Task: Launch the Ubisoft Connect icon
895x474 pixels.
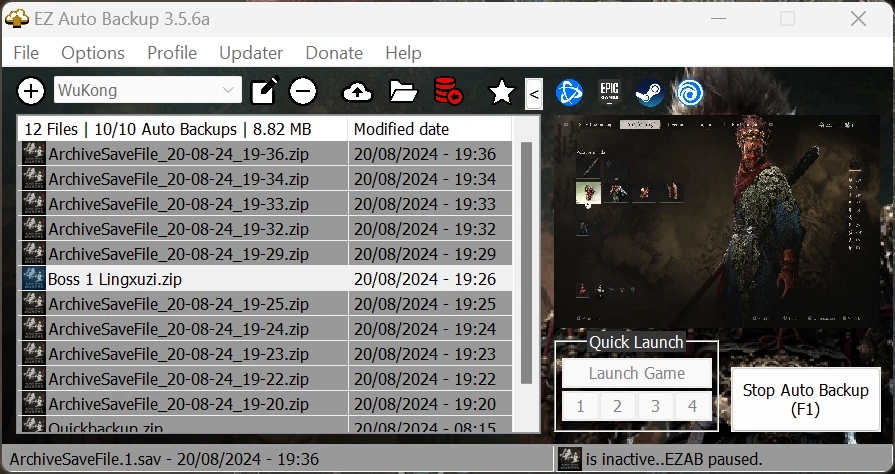Action: [x=689, y=93]
